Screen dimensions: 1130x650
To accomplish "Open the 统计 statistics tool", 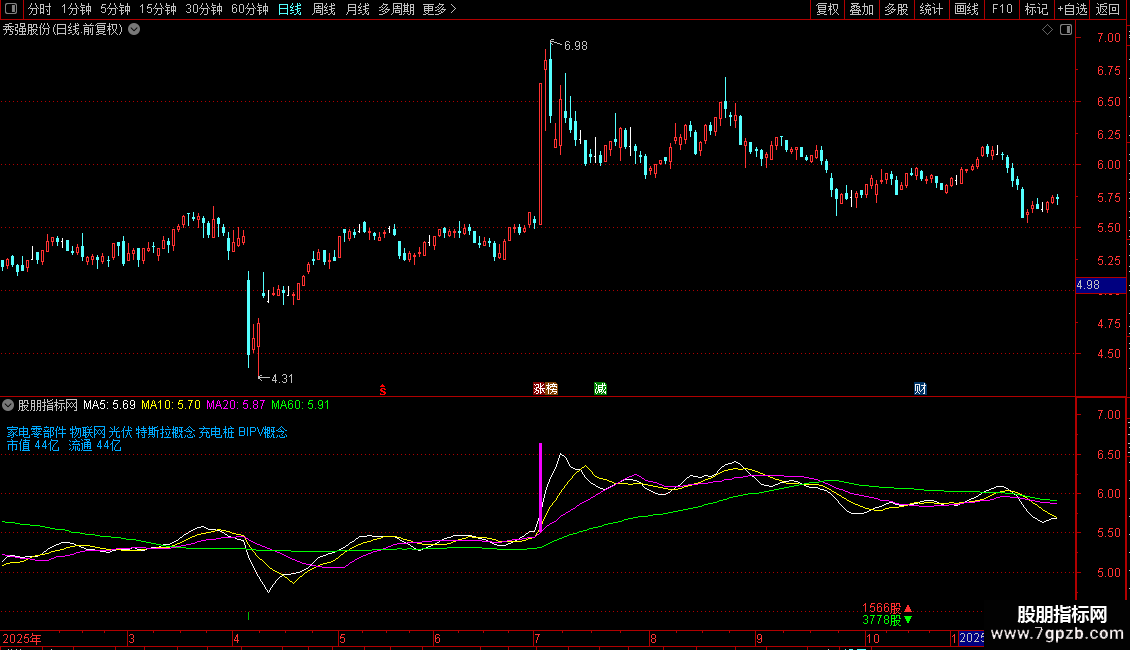I will click(931, 9).
